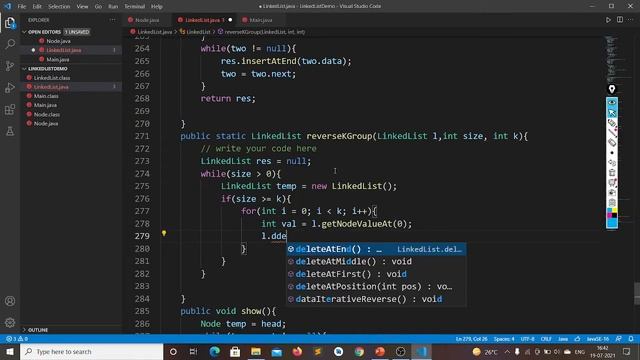Pick the yellow color swatch in annotation toolbar
640x360 pixels.
615,211
